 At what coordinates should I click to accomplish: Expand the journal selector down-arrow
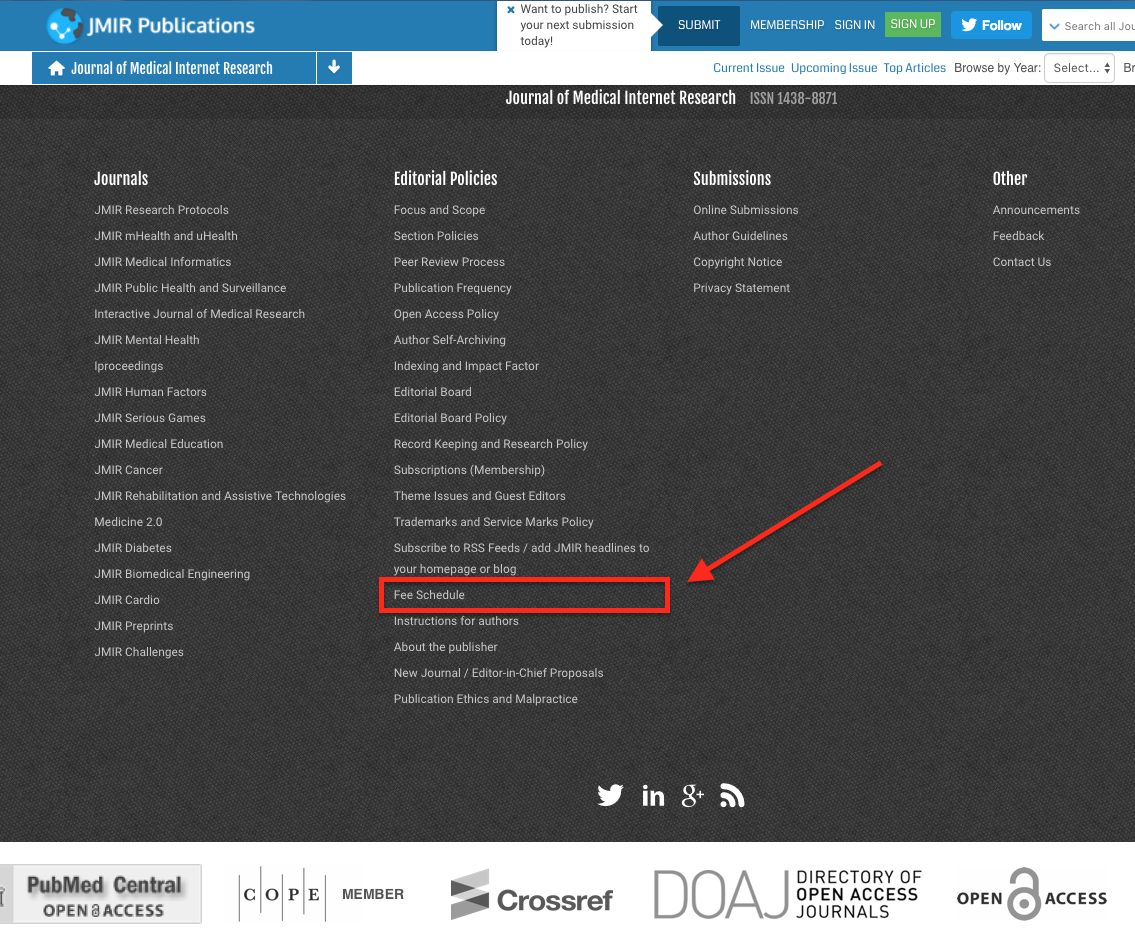(334, 68)
